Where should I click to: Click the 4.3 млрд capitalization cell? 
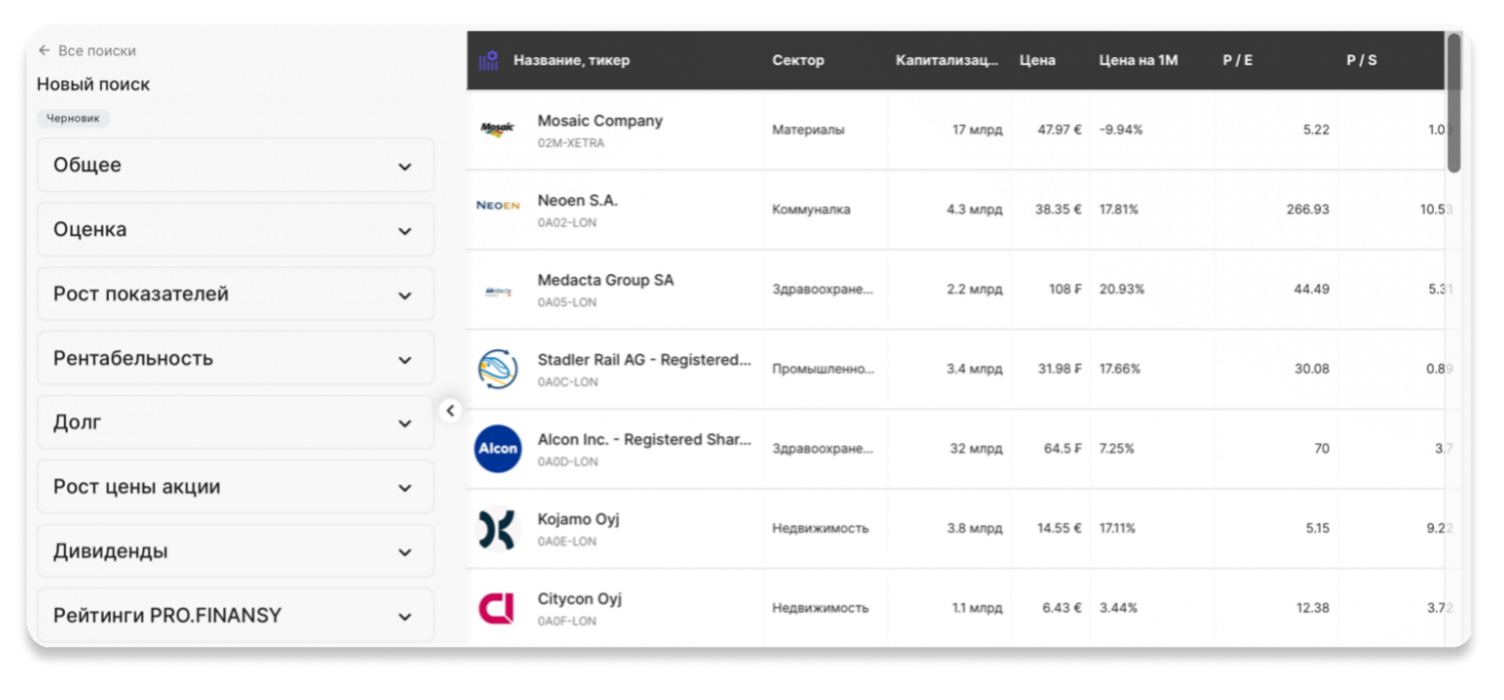pyautogui.click(x=974, y=210)
